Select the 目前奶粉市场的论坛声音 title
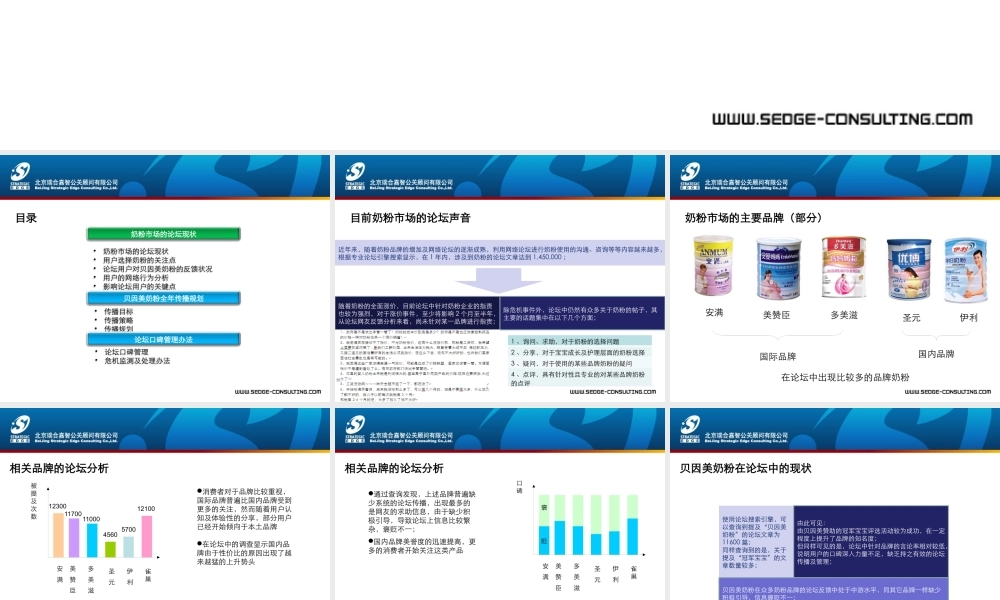 (x=410, y=218)
